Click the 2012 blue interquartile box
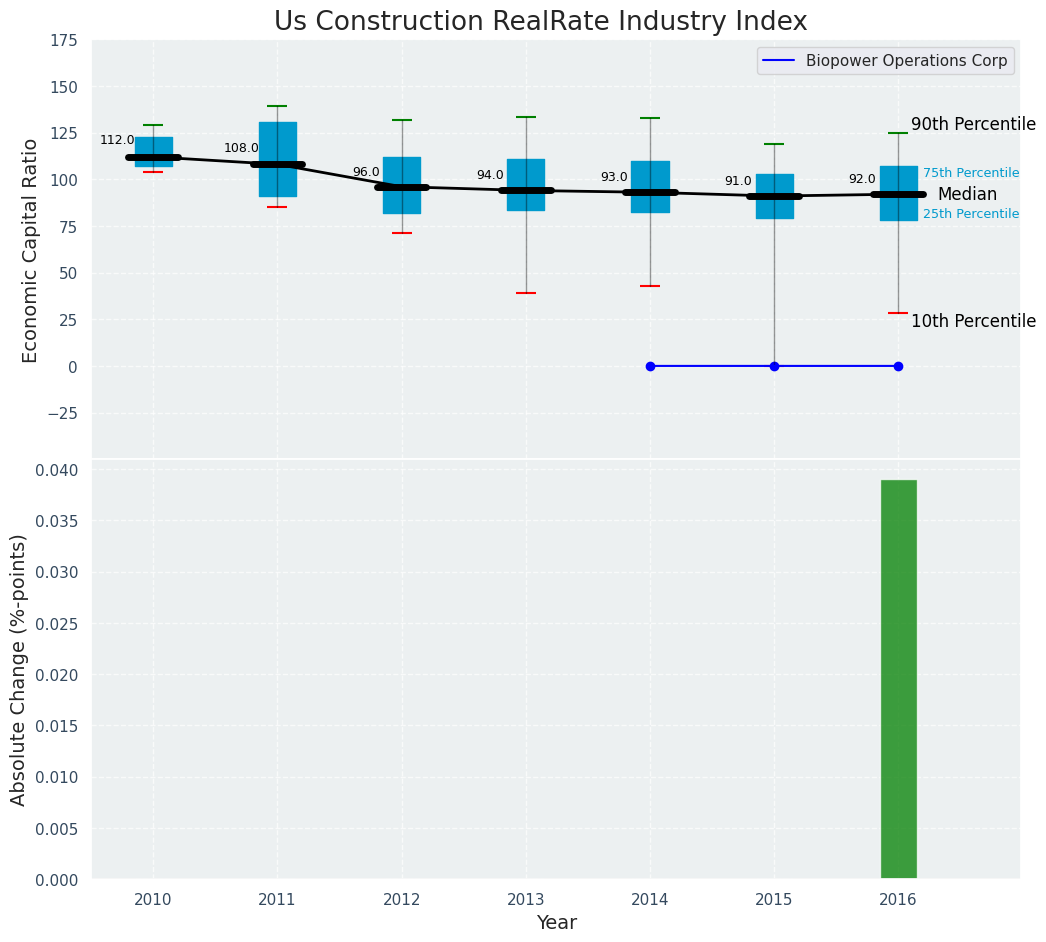Viewport: 1046px width, 942px height. [x=402, y=185]
